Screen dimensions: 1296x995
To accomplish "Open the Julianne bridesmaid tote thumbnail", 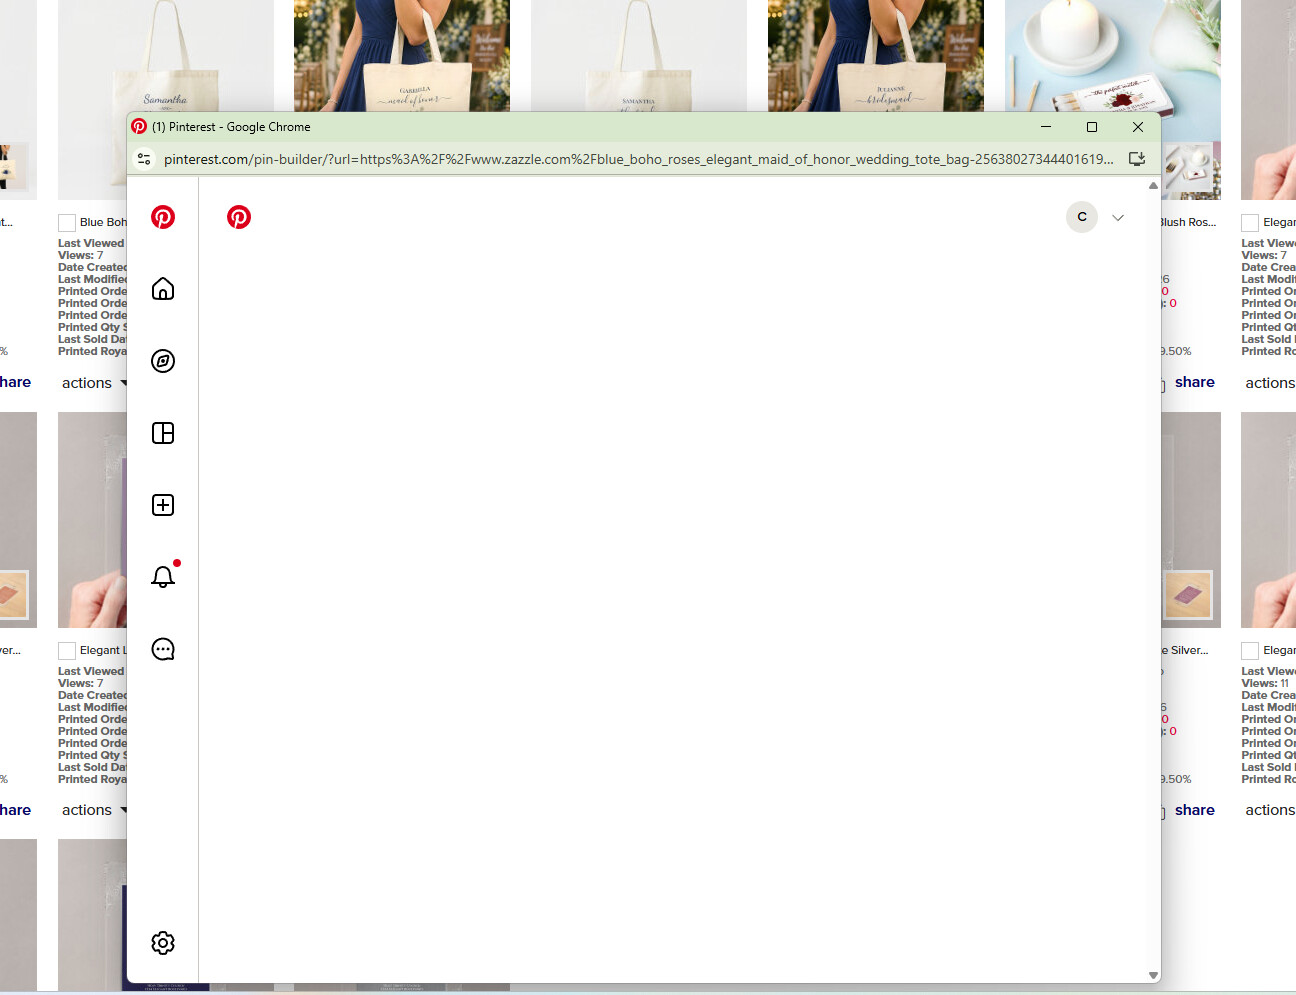I will point(876,56).
